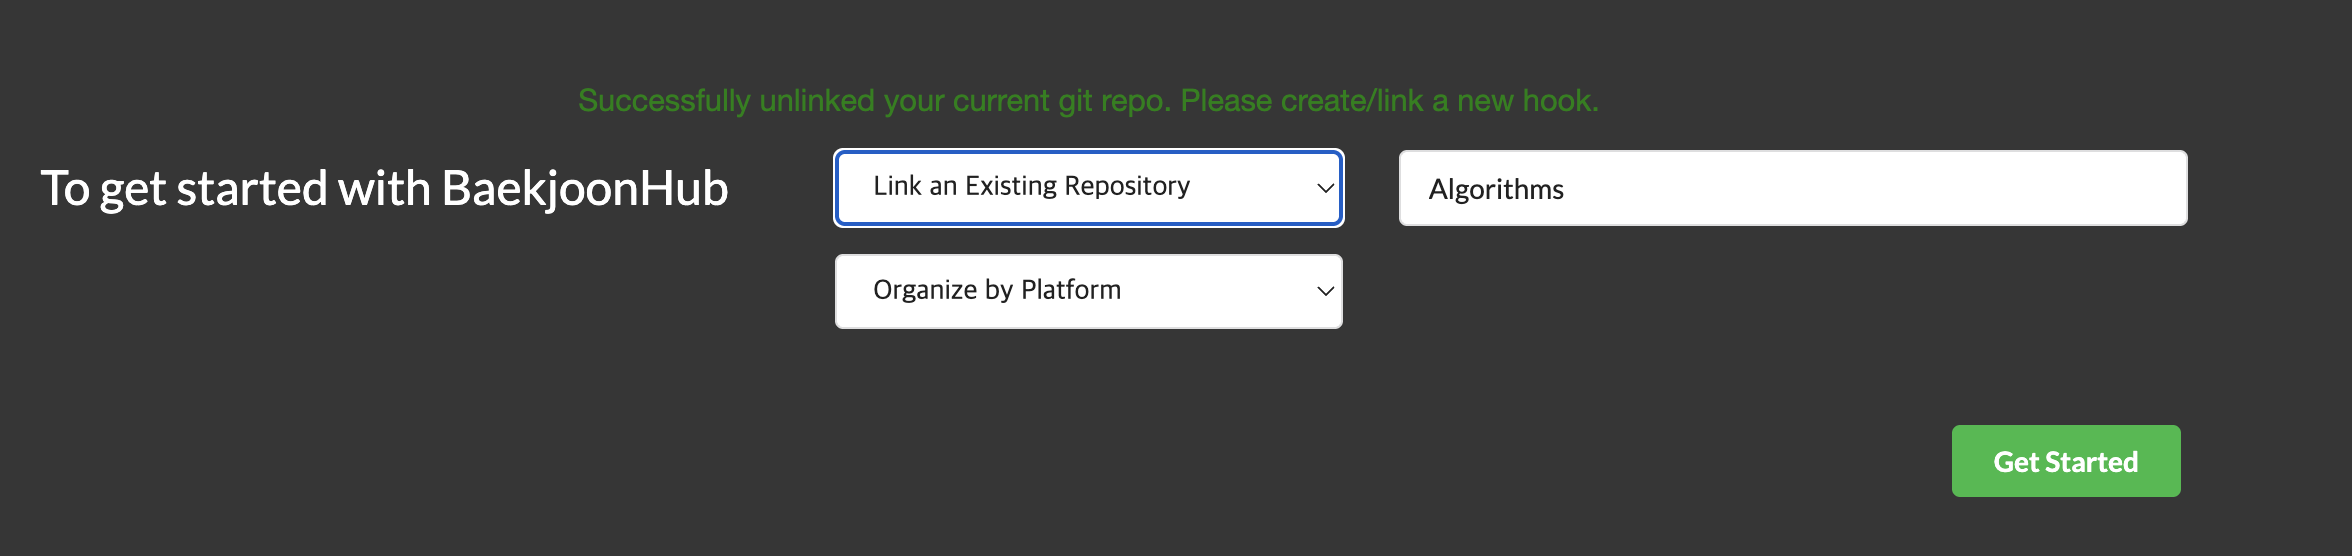The image size is (2352, 556).
Task: Place cursor after the word Algorithms
Action: 1567,189
